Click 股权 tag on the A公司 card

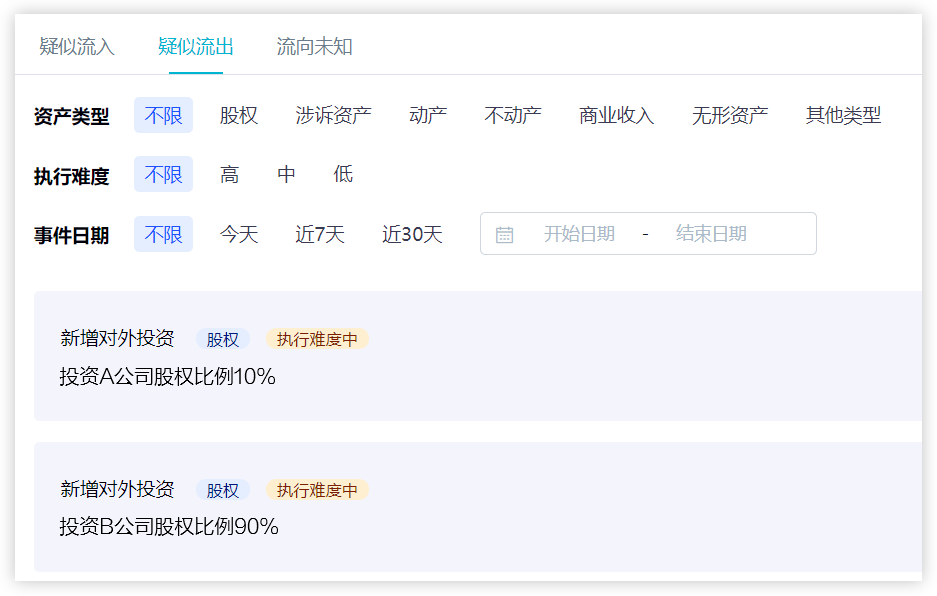pos(223,339)
